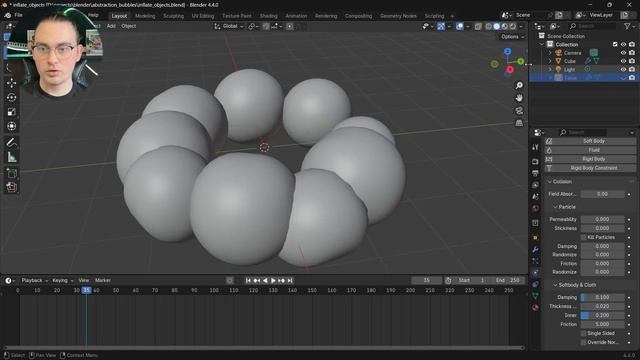The height and width of the screenshot is (360, 640).
Task: Enable the Kill Particles checkbox
Action: (584, 237)
